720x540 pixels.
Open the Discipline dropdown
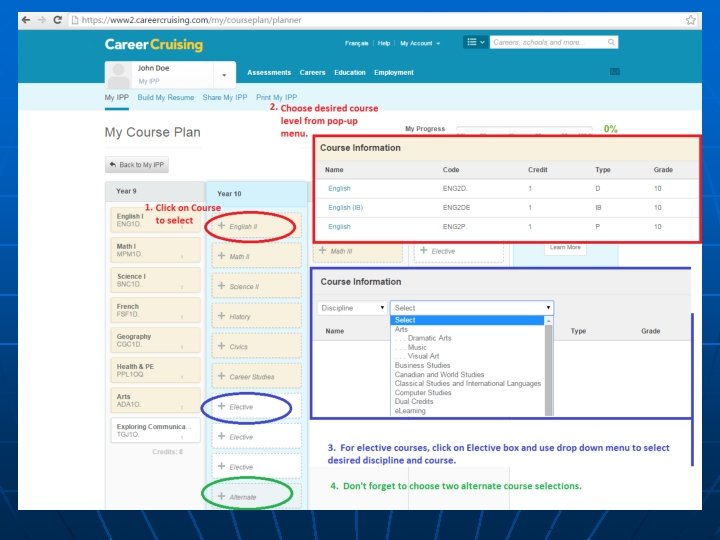352,308
